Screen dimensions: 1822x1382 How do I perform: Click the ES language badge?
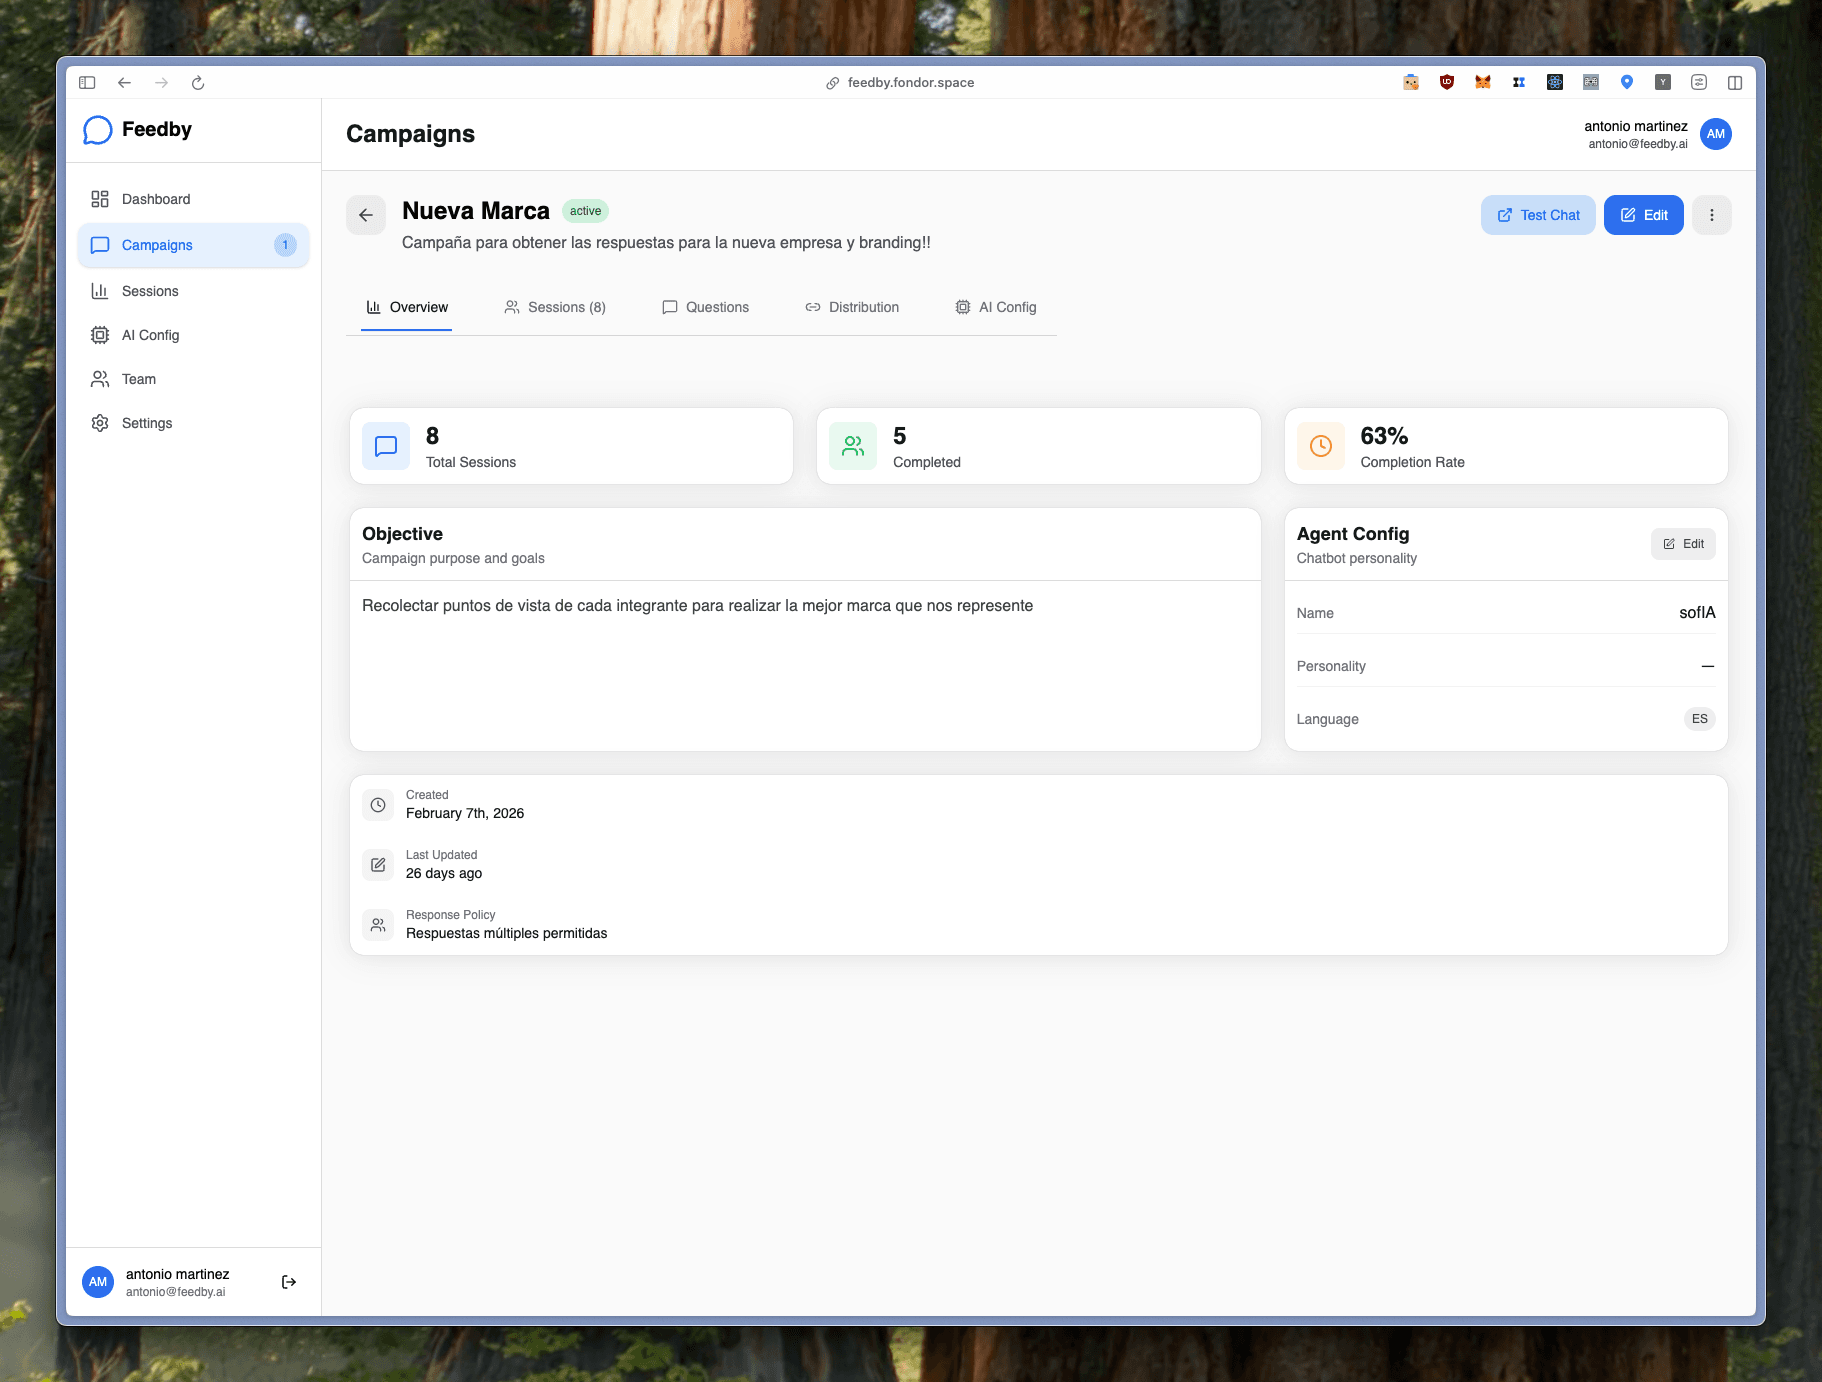pos(1698,719)
